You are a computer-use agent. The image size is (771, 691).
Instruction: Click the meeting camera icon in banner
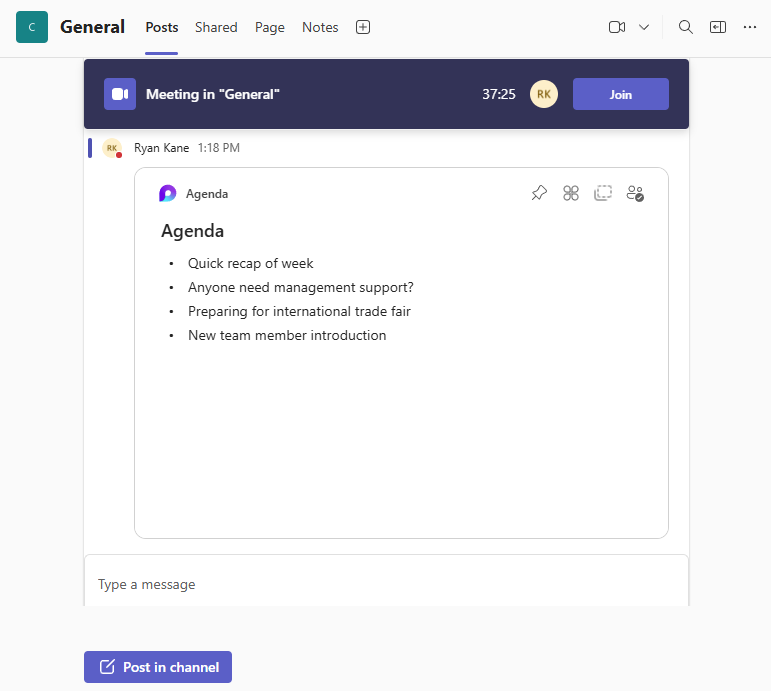[120, 94]
